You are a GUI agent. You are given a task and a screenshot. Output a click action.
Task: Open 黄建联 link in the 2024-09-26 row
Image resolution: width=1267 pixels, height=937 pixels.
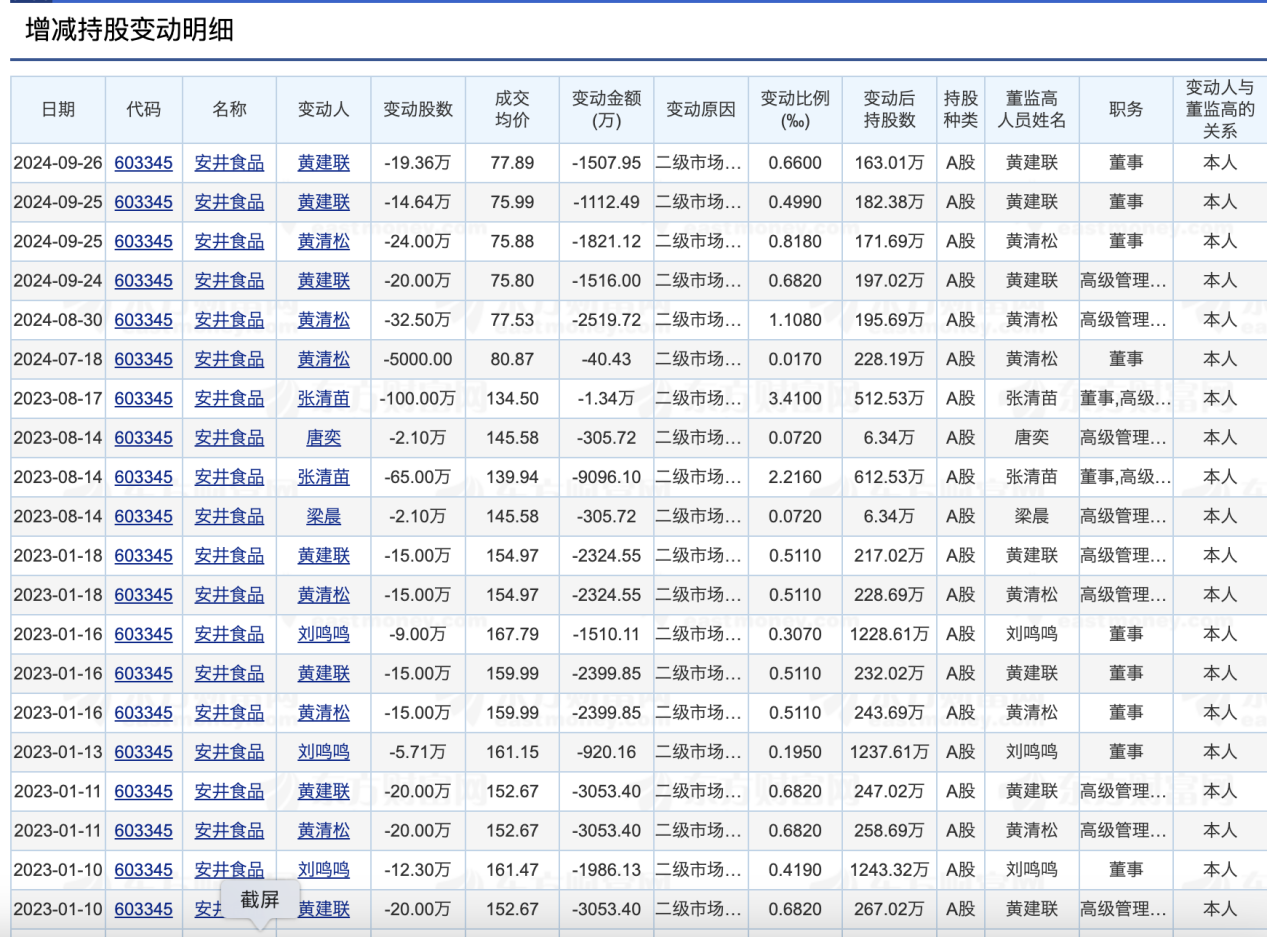click(x=323, y=163)
